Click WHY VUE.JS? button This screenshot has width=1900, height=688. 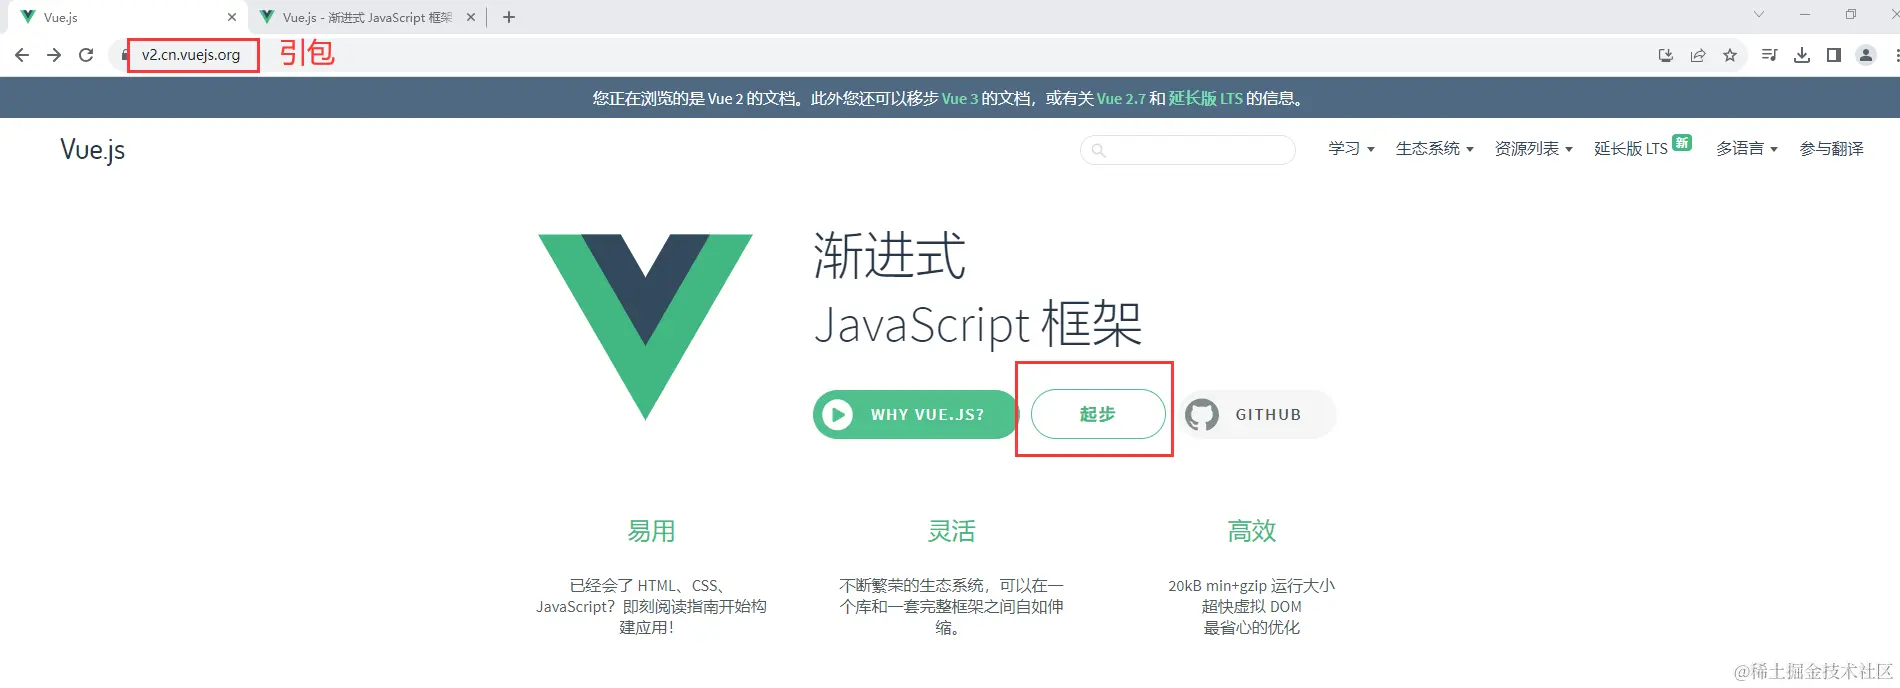[915, 414]
